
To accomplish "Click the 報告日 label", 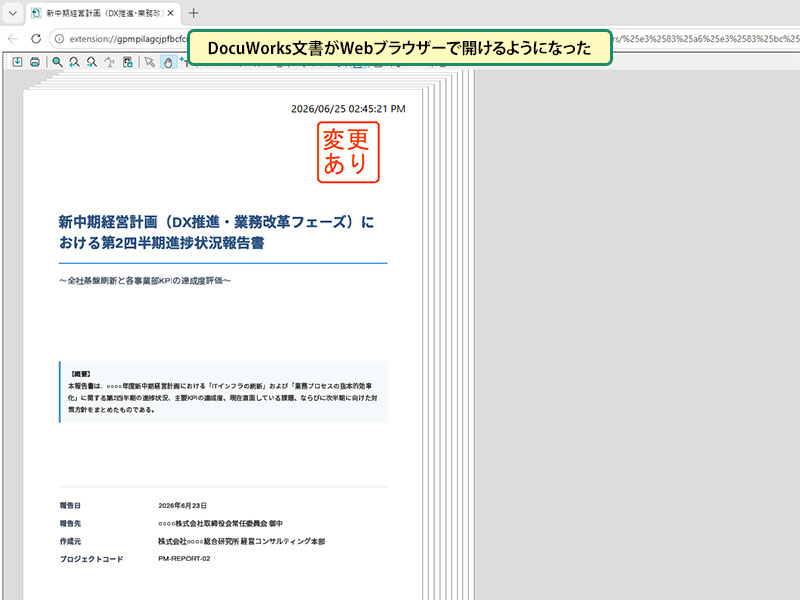I will click(x=70, y=506).
